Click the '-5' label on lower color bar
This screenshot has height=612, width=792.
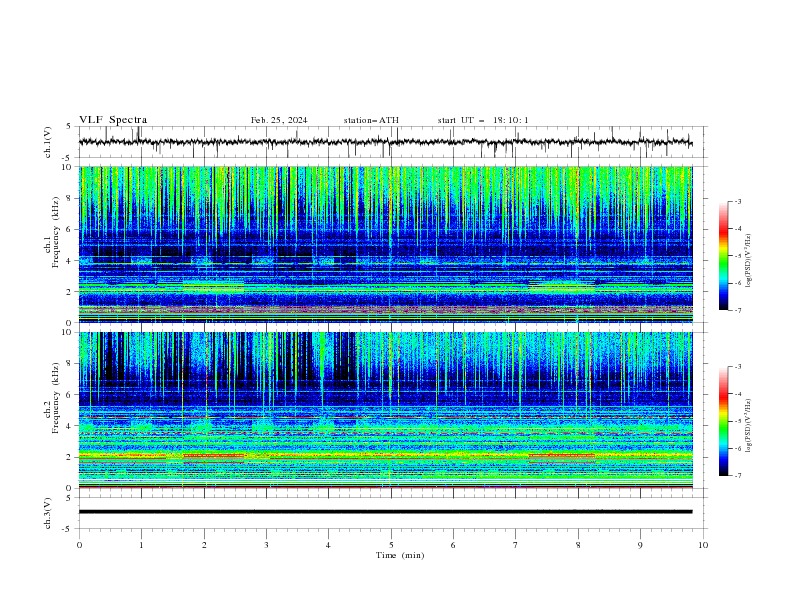point(737,421)
